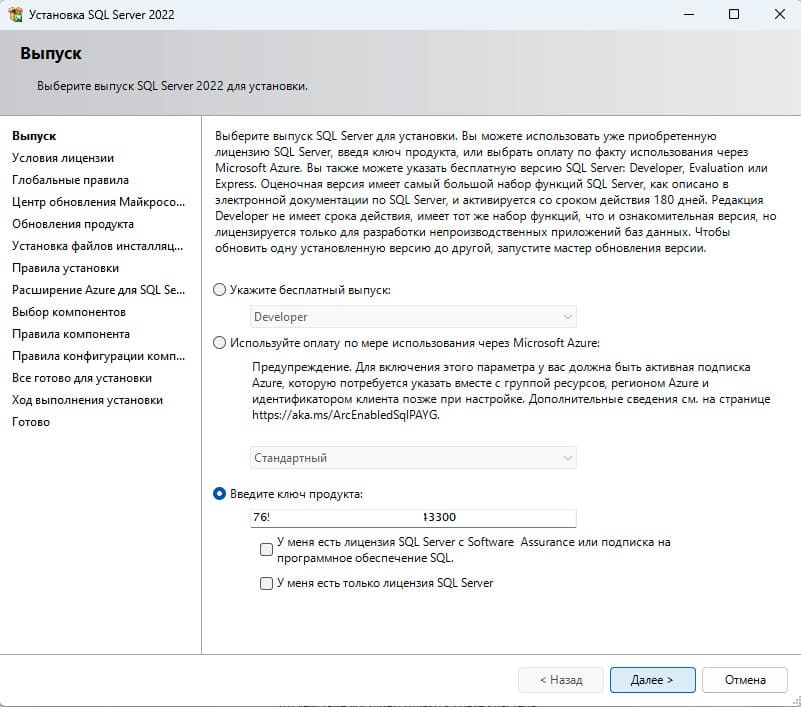The height and width of the screenshot is (707, 801).
Task: Select pay-as-you-go via Microsoft Azure option
Action: pos(219,343)
